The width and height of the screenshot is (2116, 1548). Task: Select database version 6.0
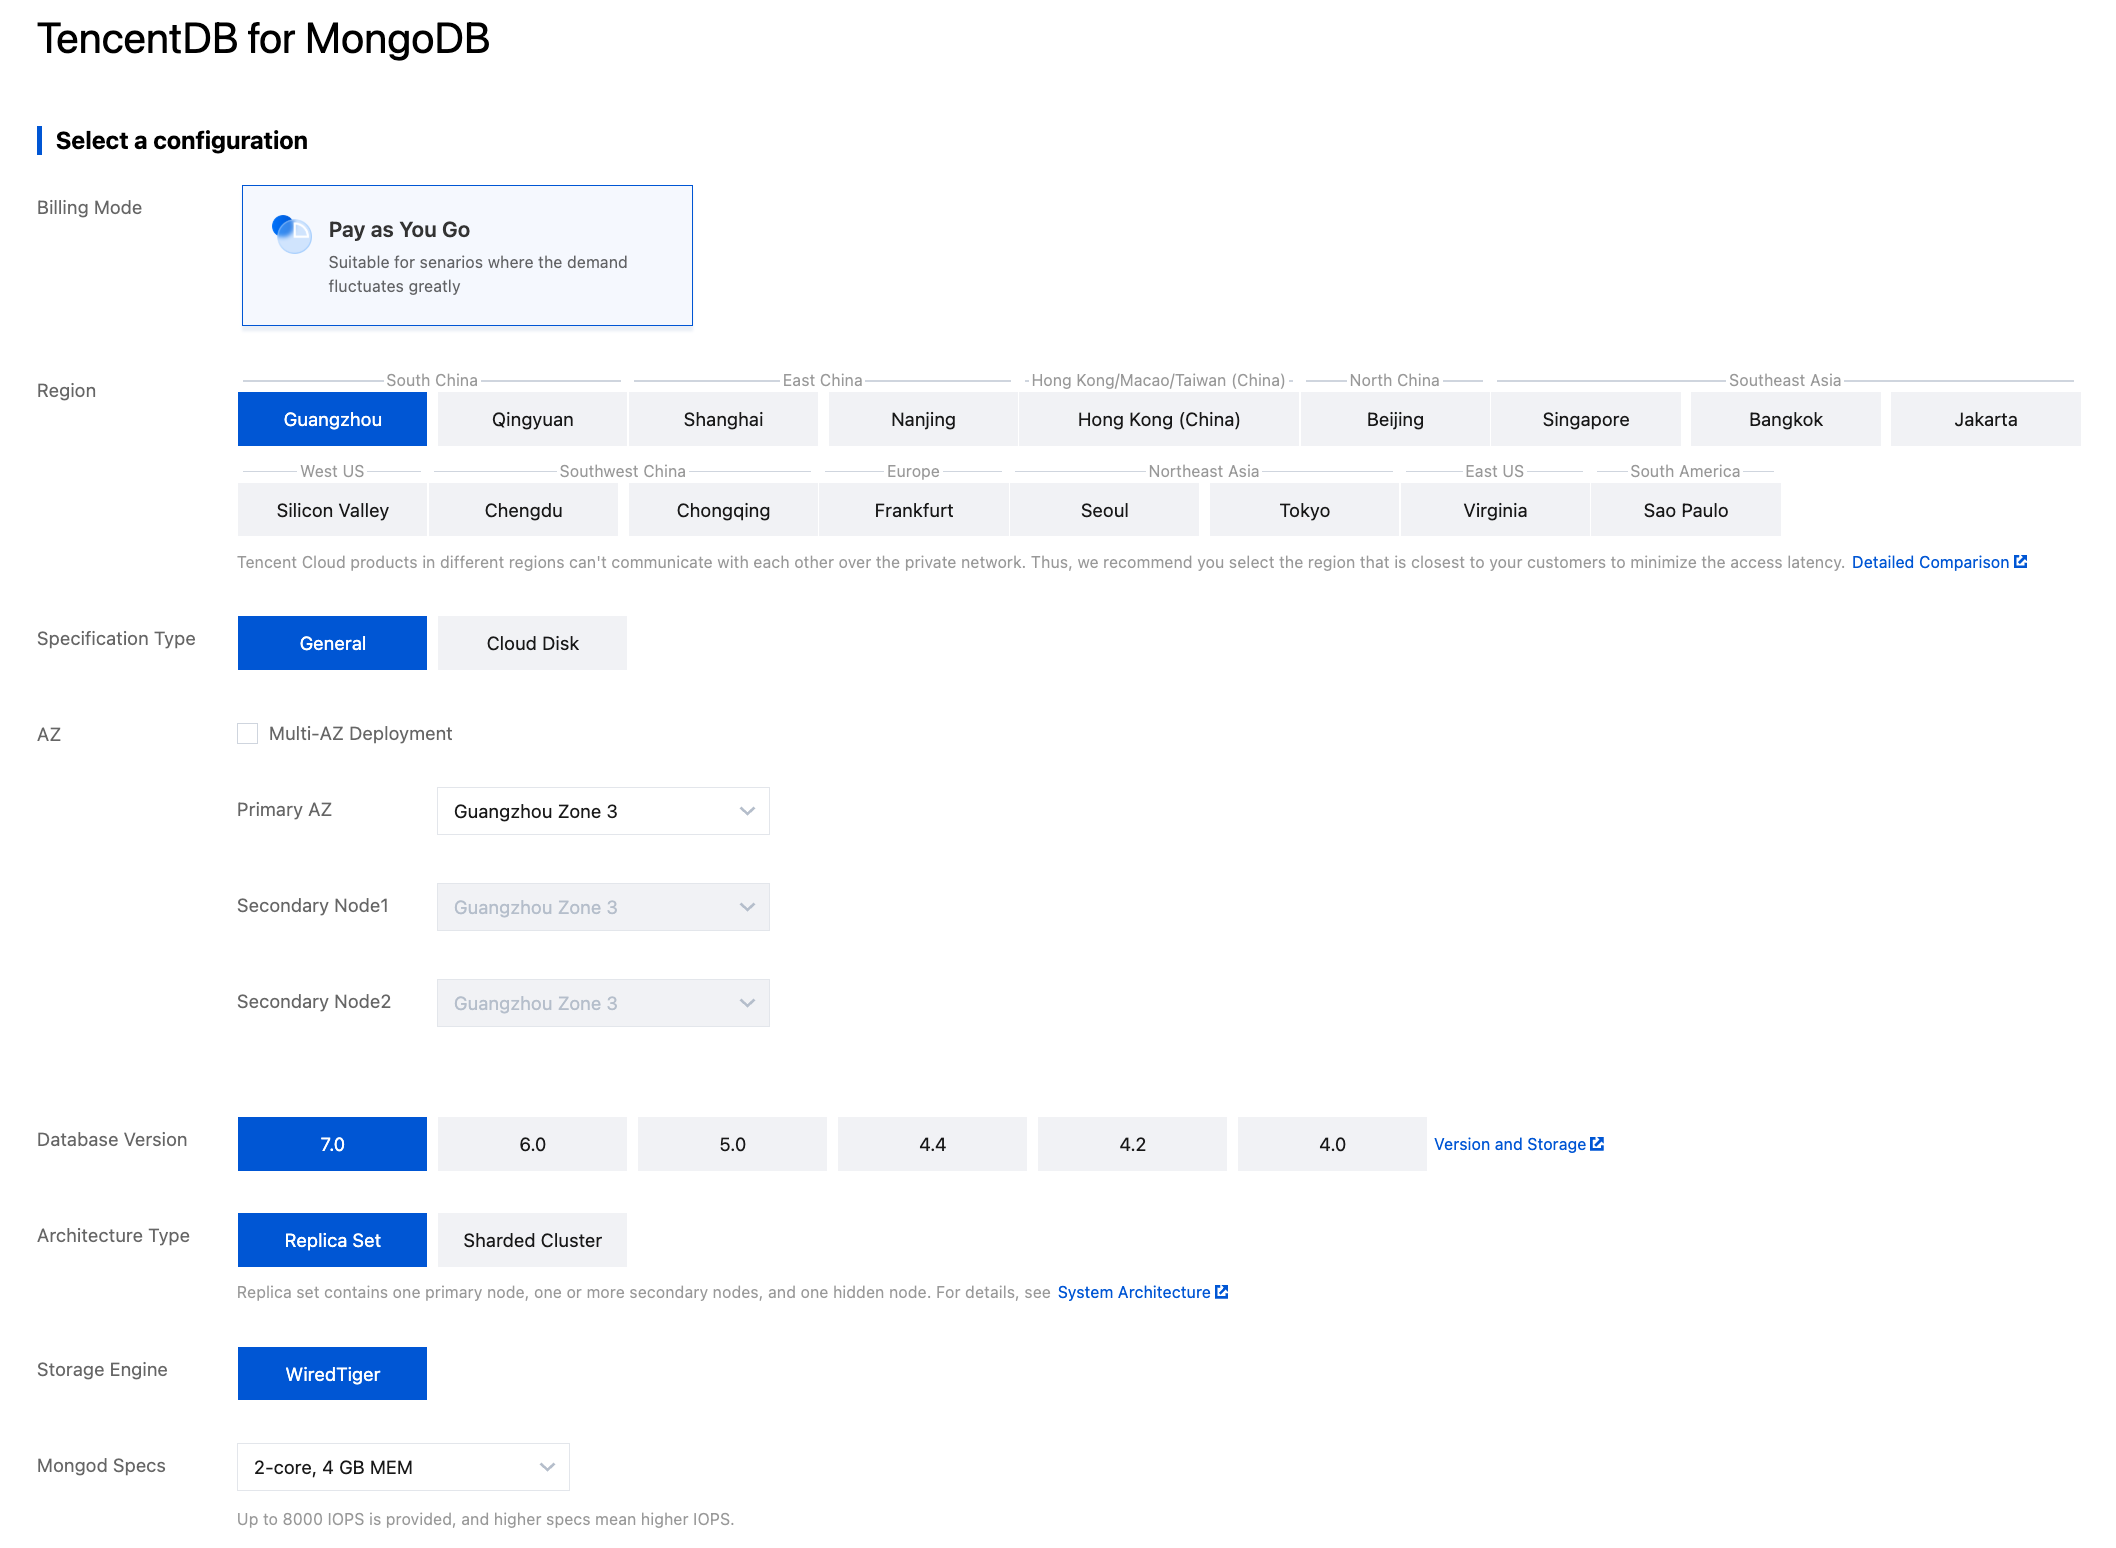coord(532,1144)
